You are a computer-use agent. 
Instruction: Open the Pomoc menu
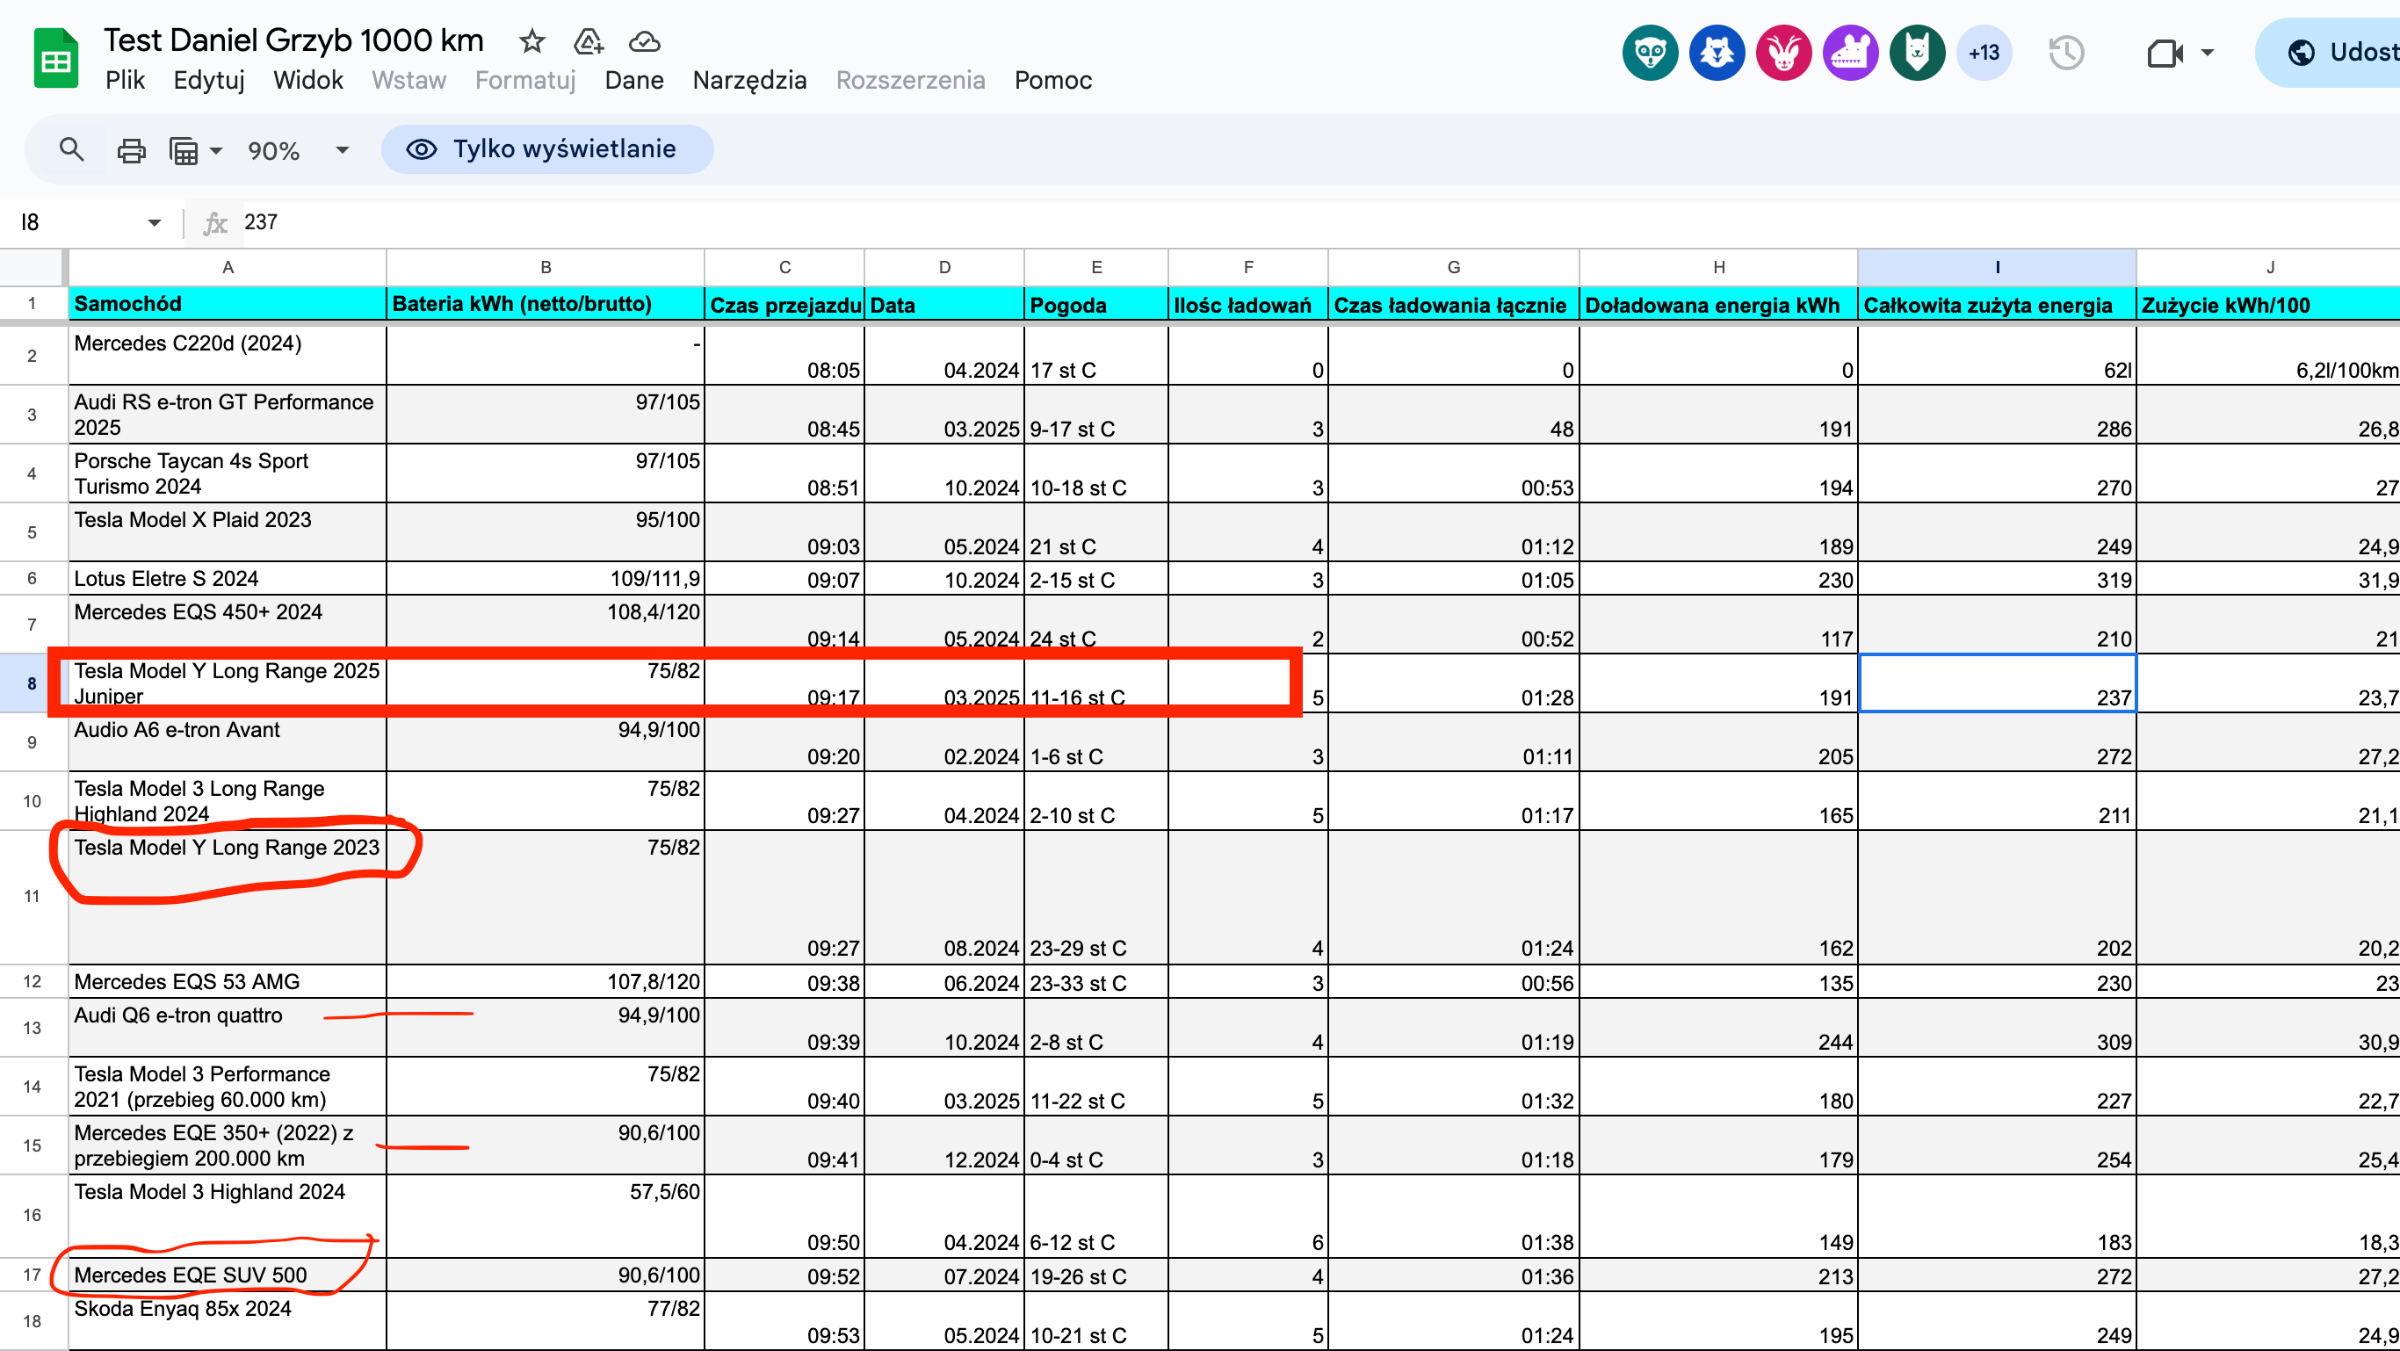pyautogui.click(x=1053, y=80)
